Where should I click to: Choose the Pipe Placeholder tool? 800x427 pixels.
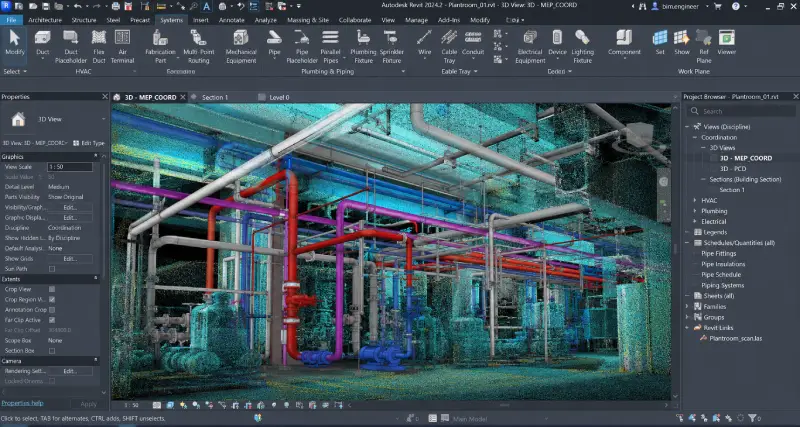[302, 46]
